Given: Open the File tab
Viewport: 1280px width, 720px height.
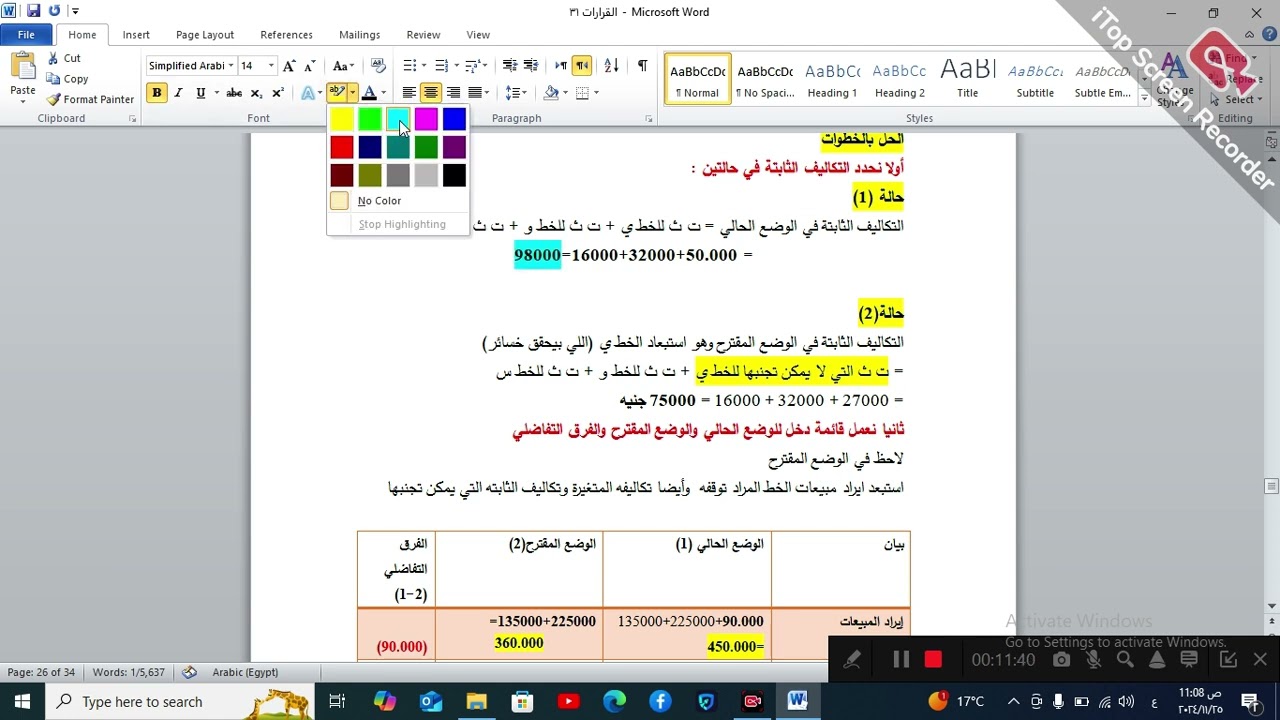Looking at the screenshot, I should (x=26, y=35).
